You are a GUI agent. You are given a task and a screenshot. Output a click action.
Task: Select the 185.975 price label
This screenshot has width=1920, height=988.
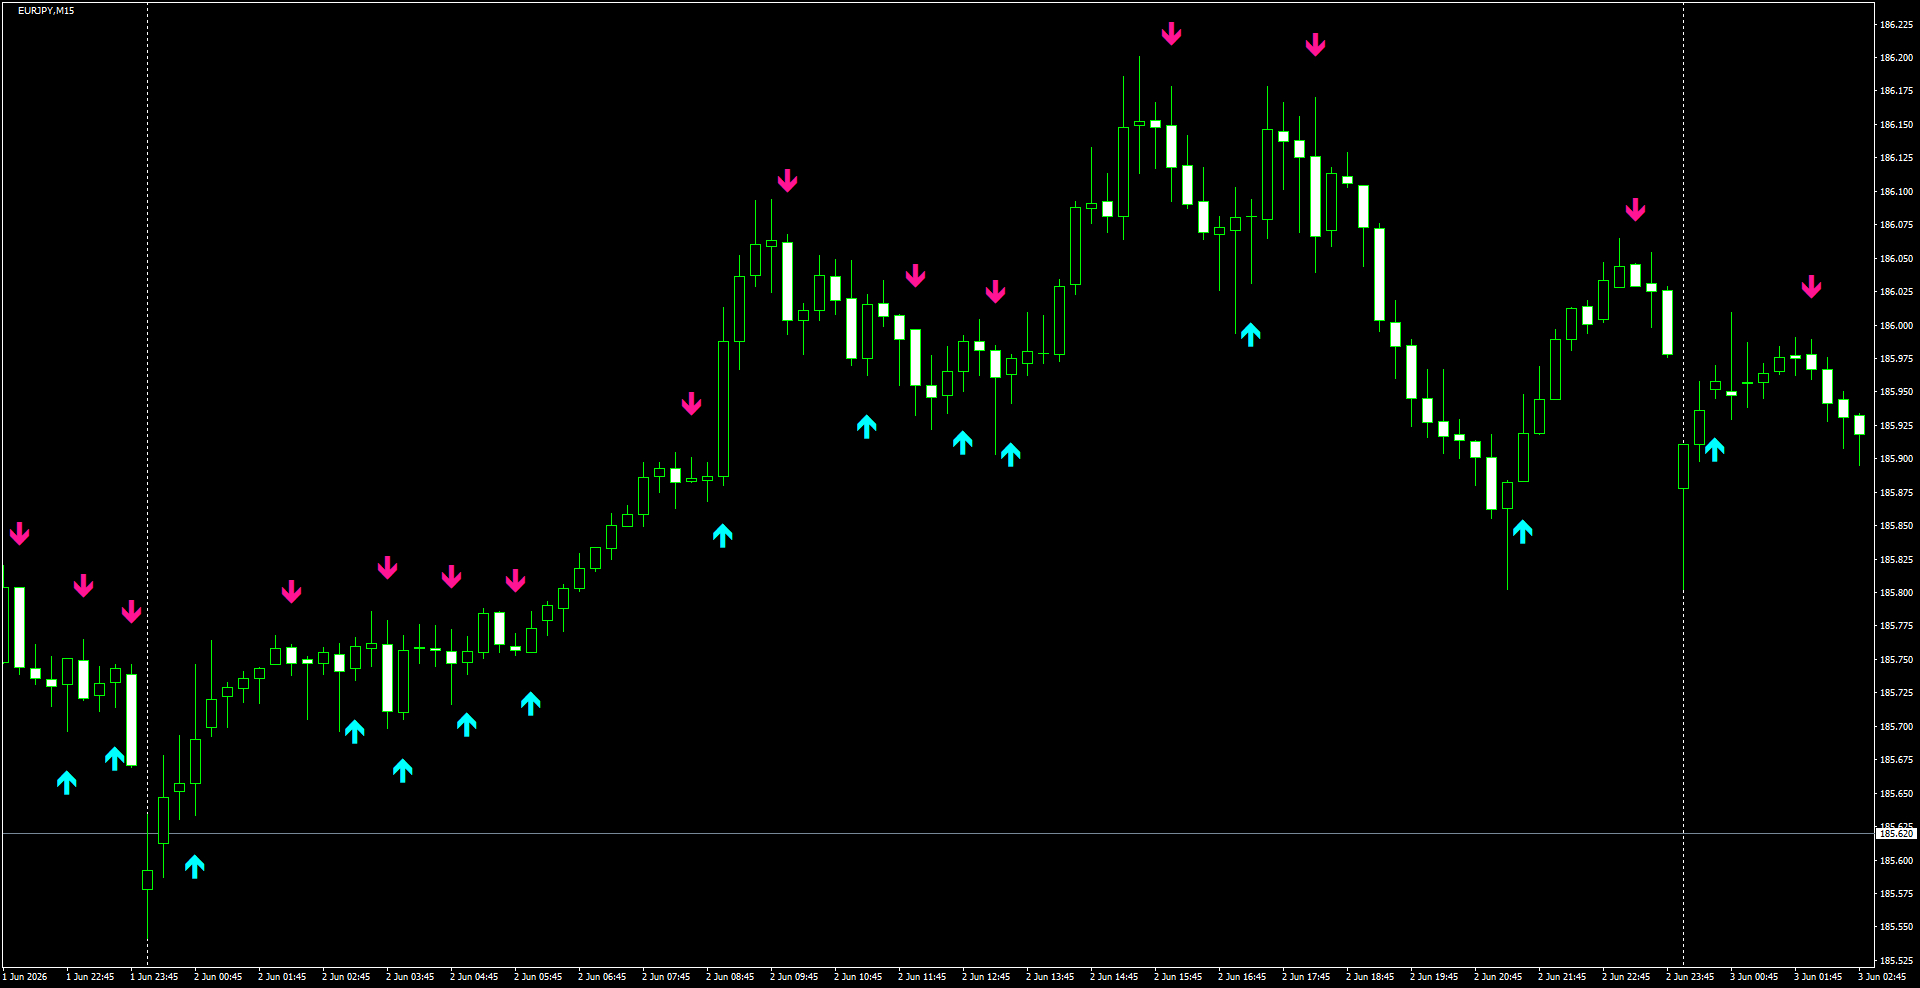click(x=1896, y=359)
